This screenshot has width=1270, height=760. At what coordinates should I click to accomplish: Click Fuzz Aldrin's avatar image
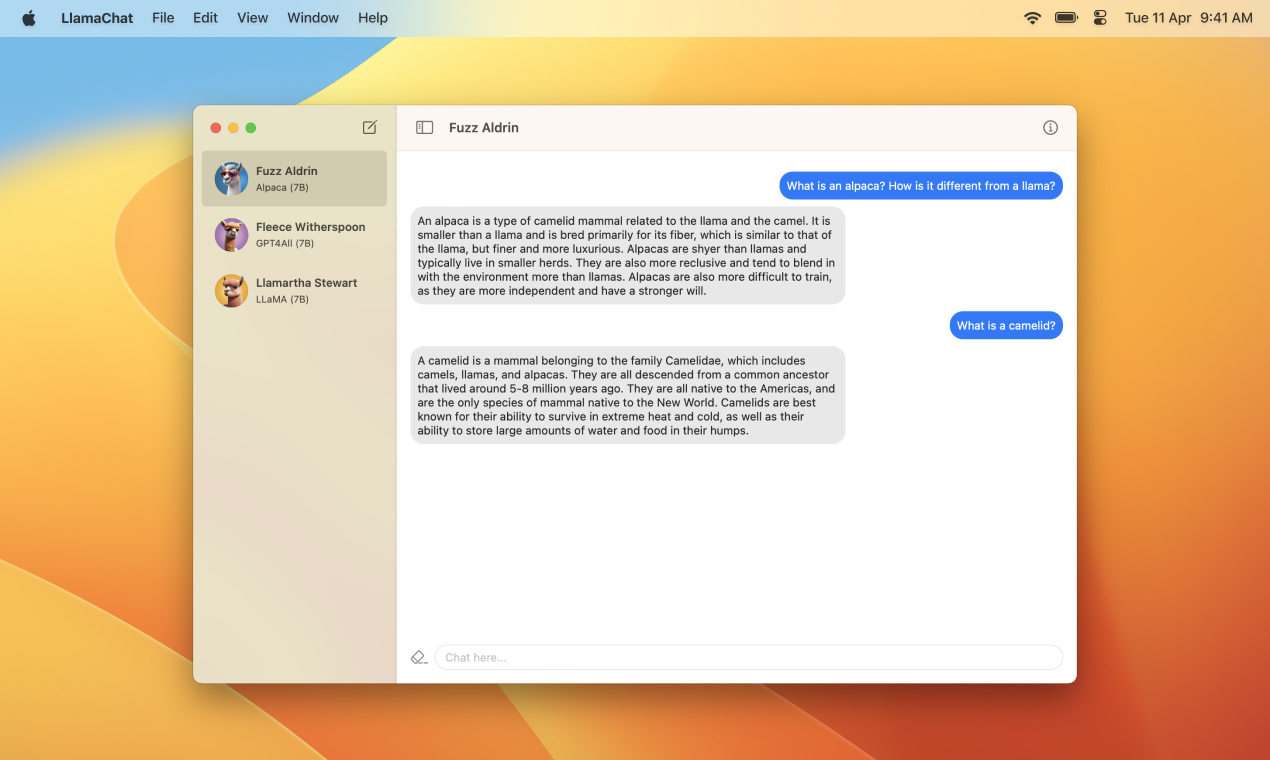pyautogui.click(x=231, y=179)
